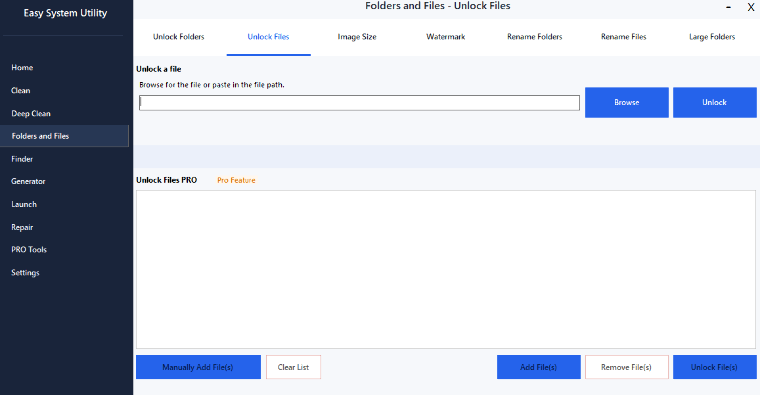Click the Clear List button

click(293, 367)
